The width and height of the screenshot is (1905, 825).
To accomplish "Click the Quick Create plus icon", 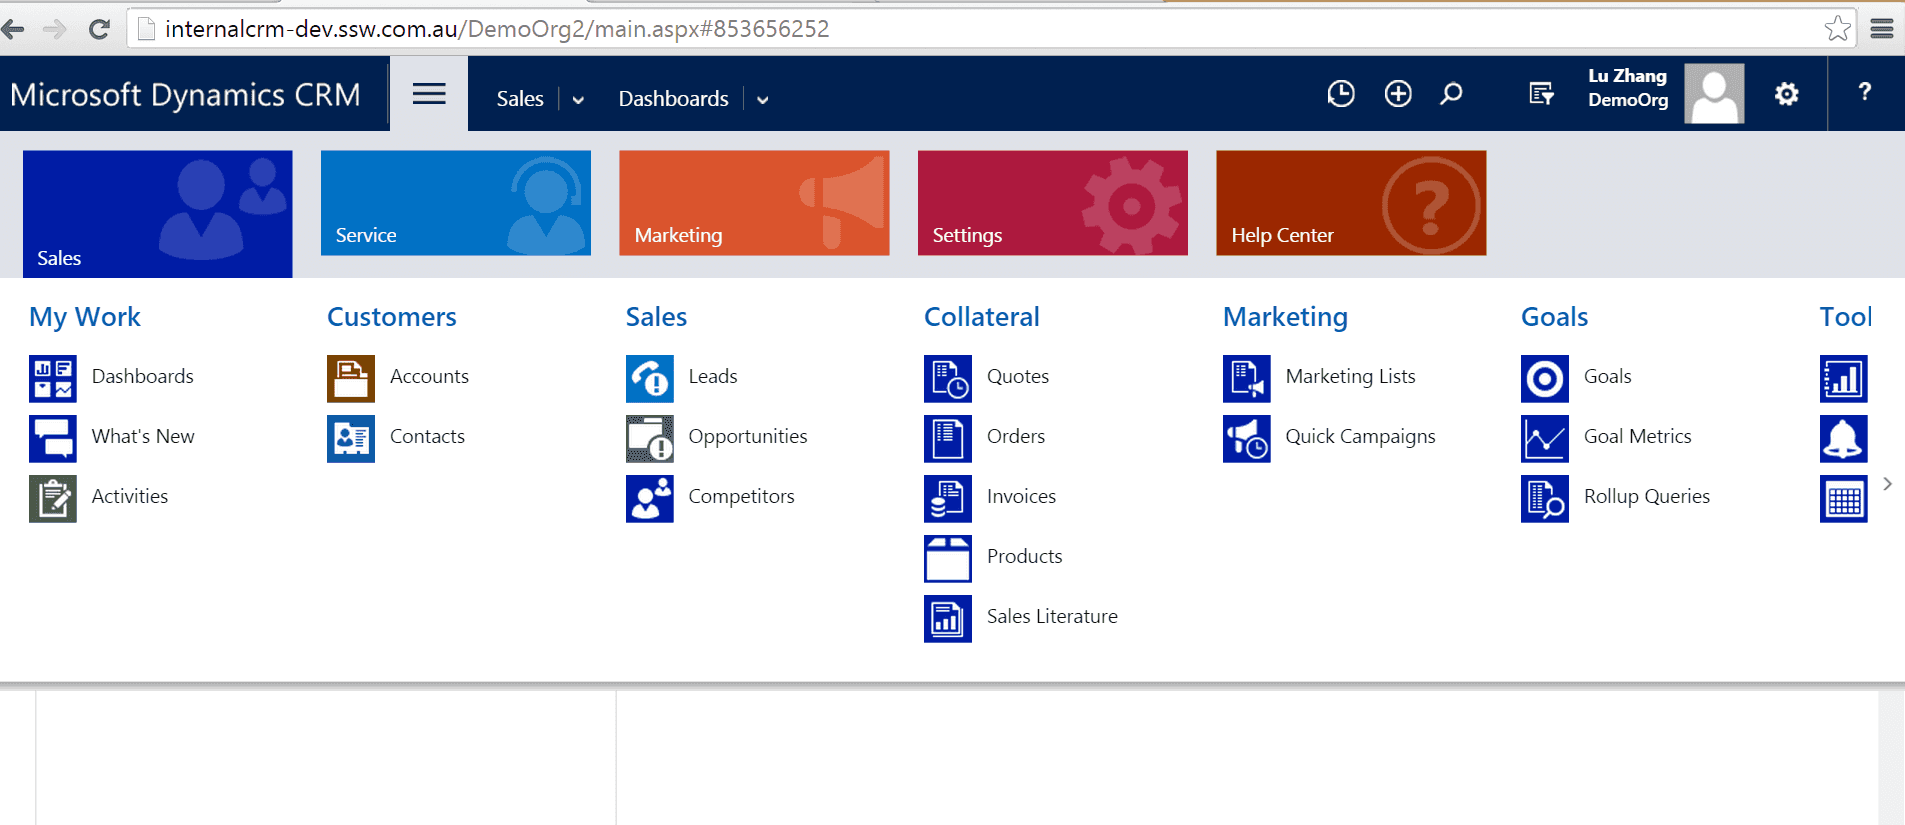I will tap(1397, 94).
